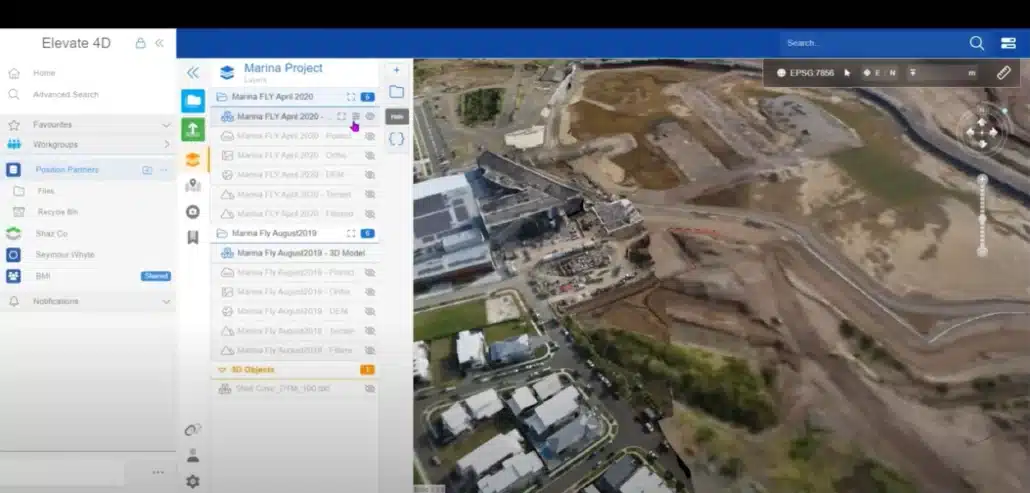Toggle visibility of Marina FLY April 2020 3D model
Screen dimensions: 1030x493
(x=370, y=116)
